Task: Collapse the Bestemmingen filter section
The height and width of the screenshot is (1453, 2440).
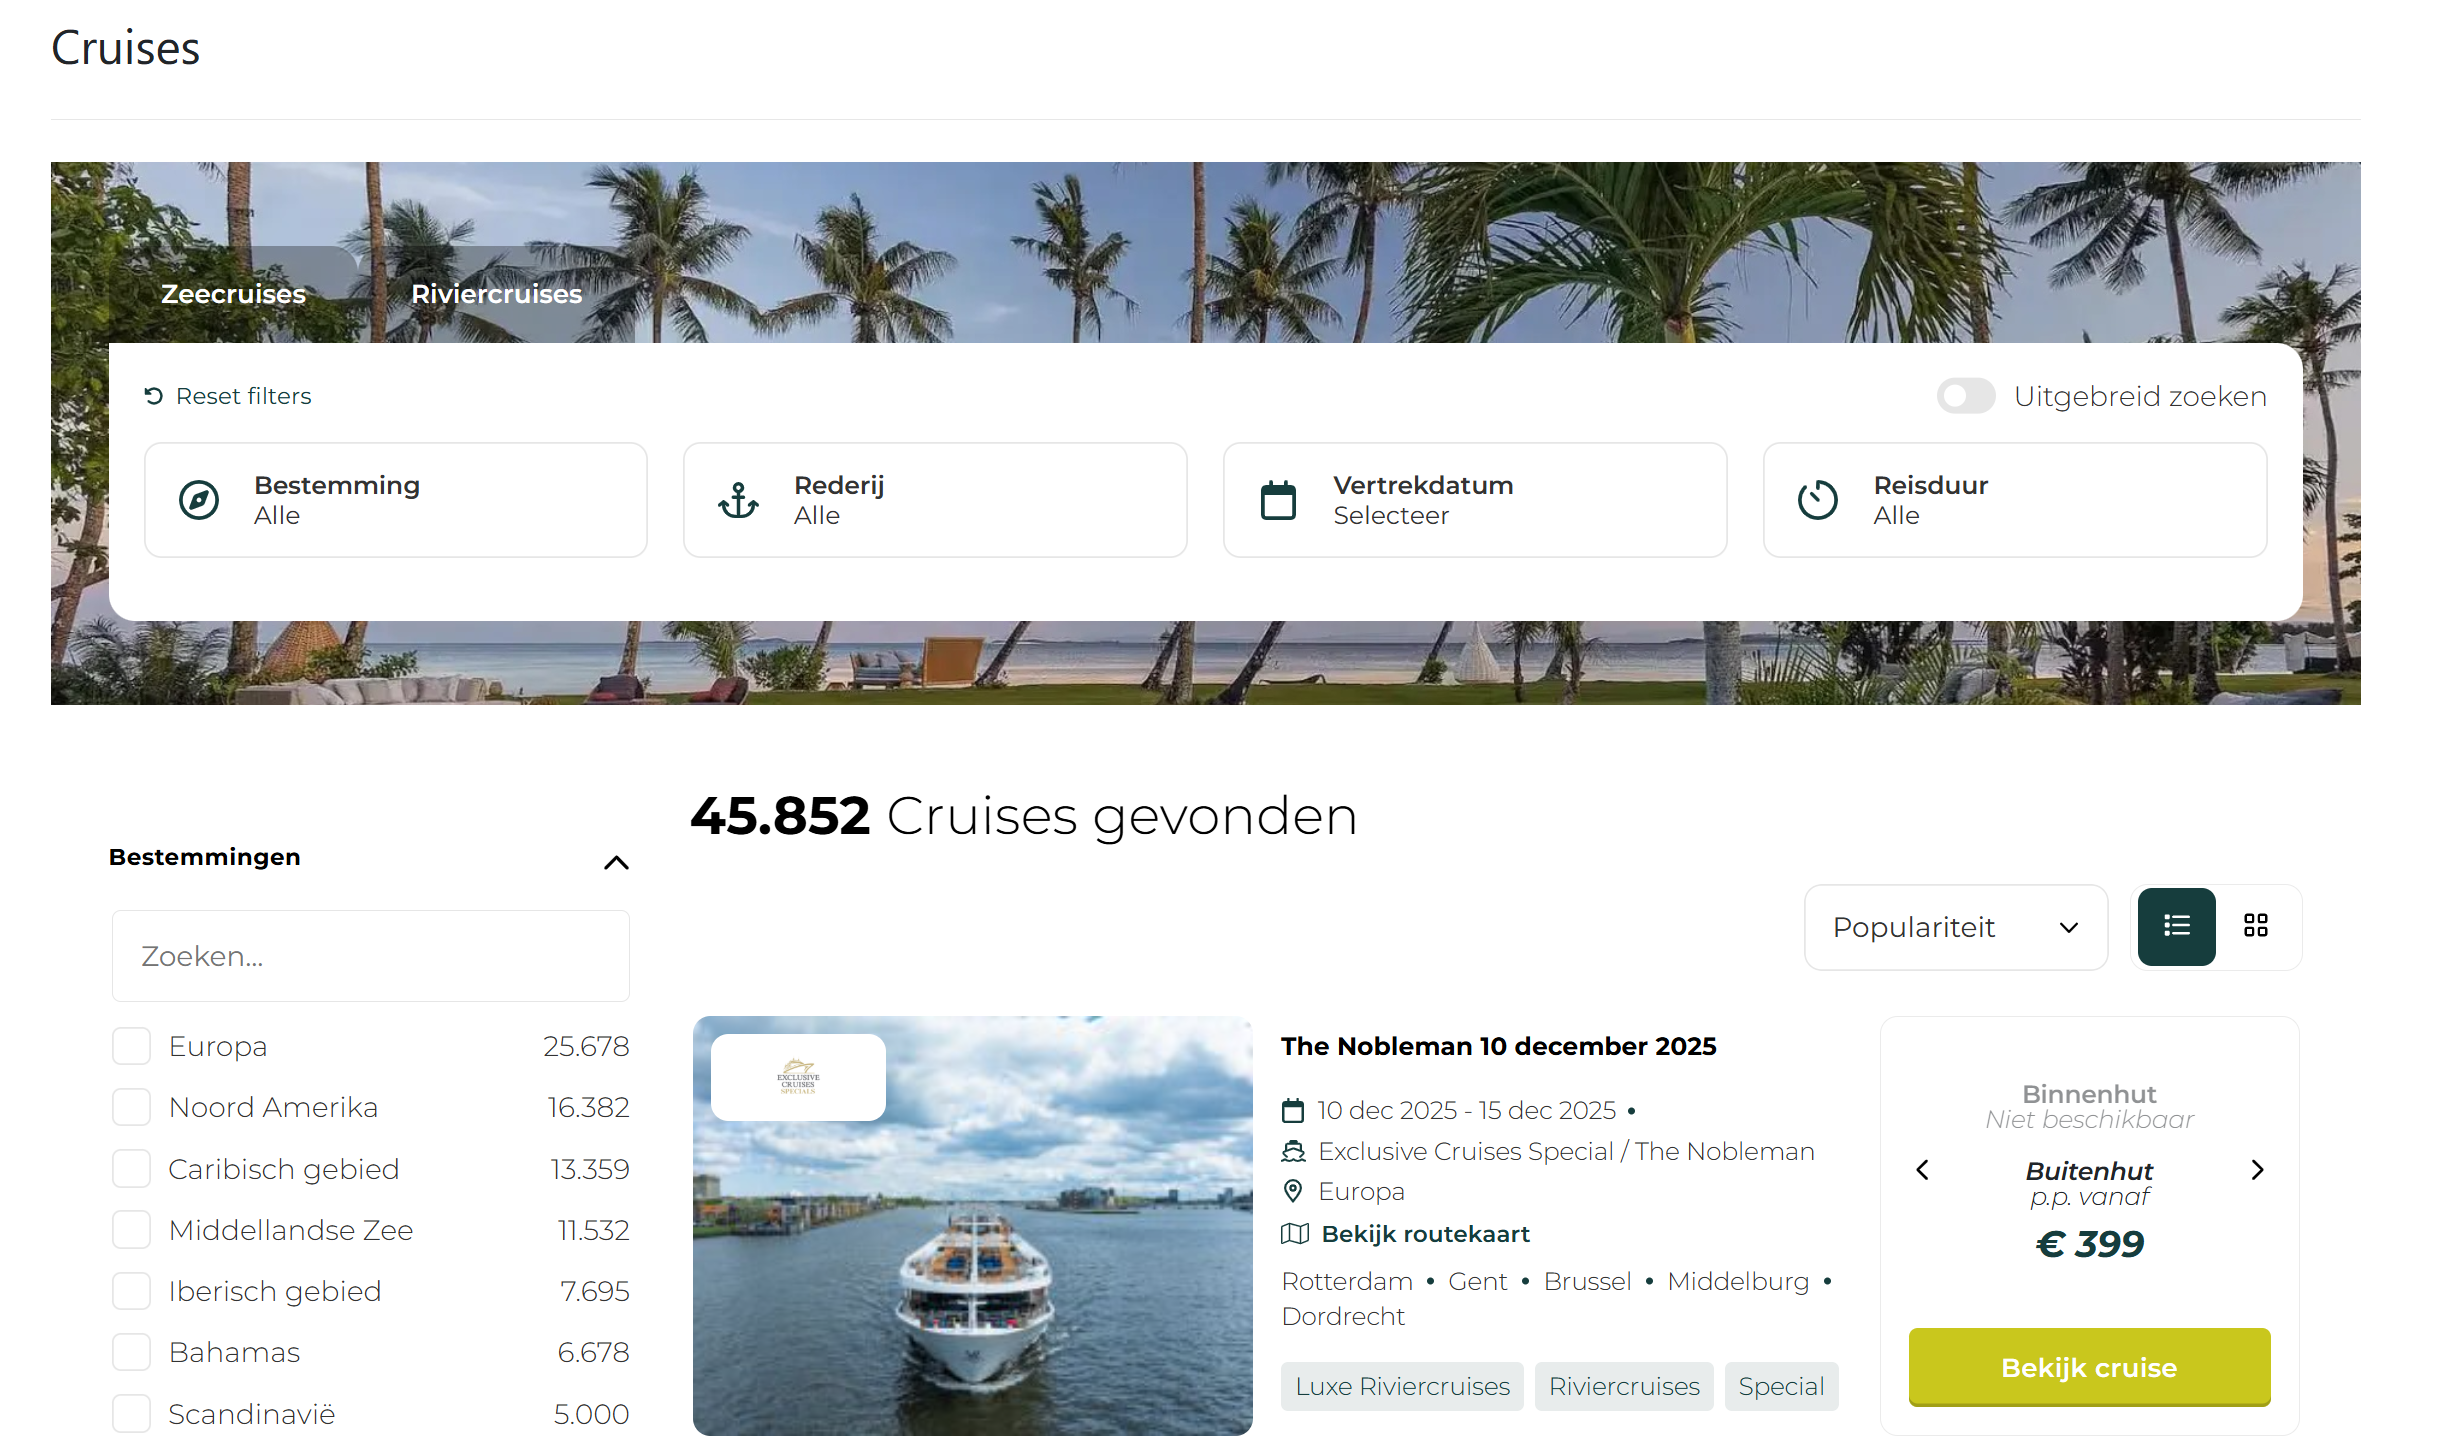Action: click(617, 861)
